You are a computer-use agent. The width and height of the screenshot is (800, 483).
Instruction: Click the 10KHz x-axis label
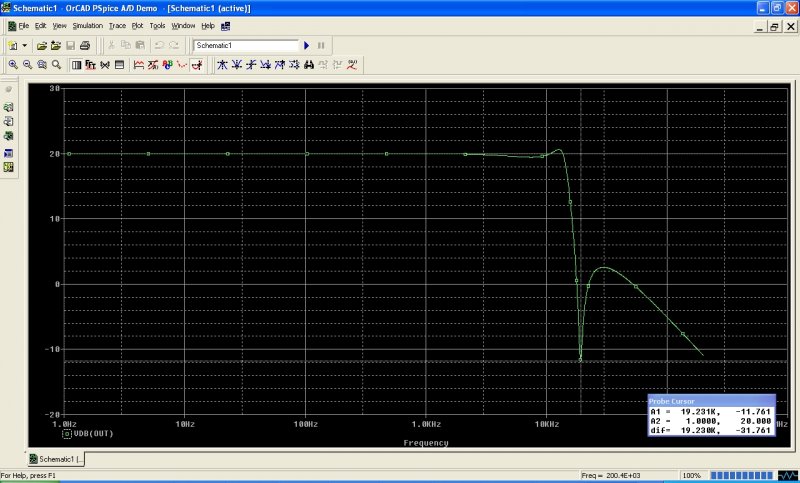tap(546, 424)
